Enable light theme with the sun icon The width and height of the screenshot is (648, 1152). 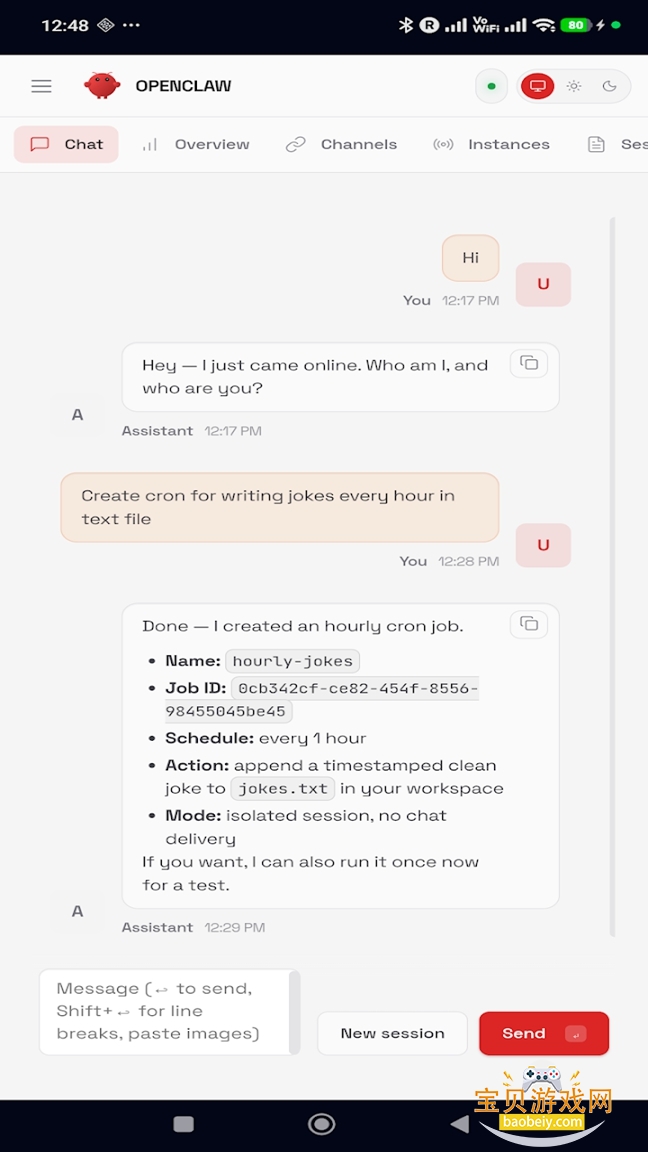coord(574,86)
